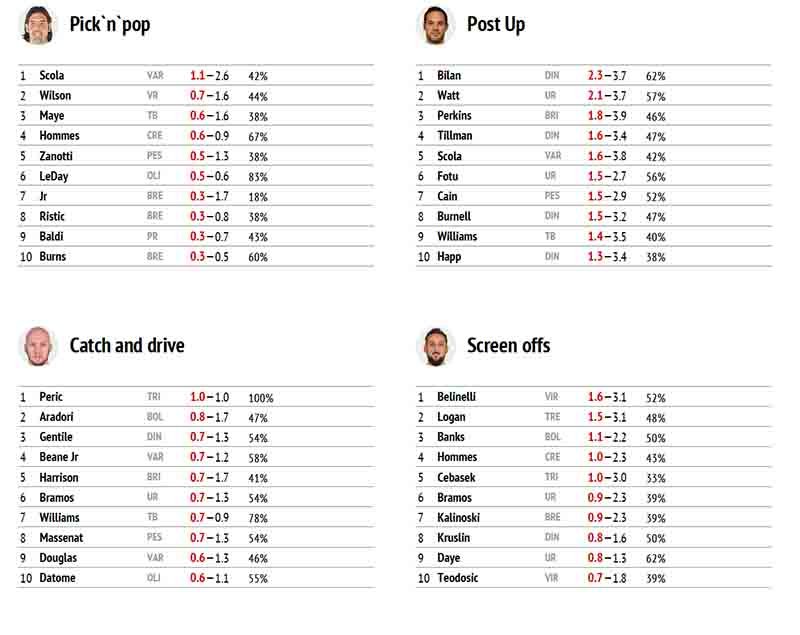The height and width of the screenshot is (635, 800).
Task: Click the Catch and drive player avatar
Action: pos(38,346)
